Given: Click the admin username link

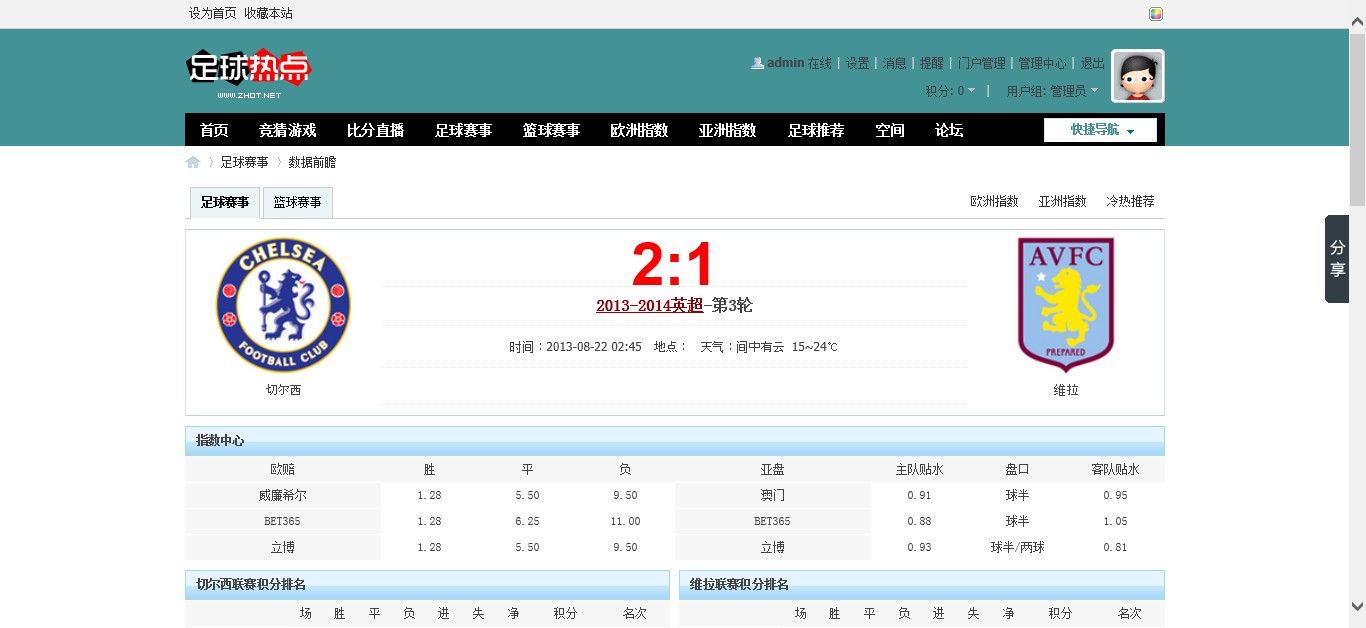Looking at the screenshot, I should click(x=786, y=63).
